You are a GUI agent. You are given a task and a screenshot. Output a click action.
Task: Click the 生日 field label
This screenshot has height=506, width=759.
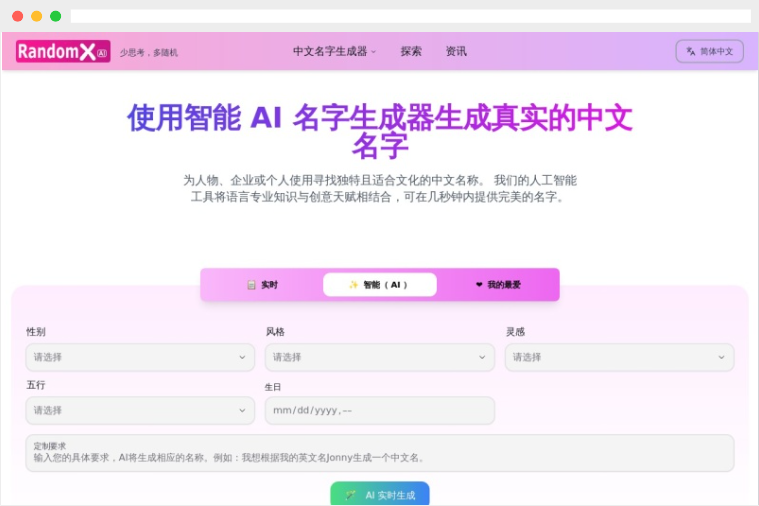tap(273, 387)
